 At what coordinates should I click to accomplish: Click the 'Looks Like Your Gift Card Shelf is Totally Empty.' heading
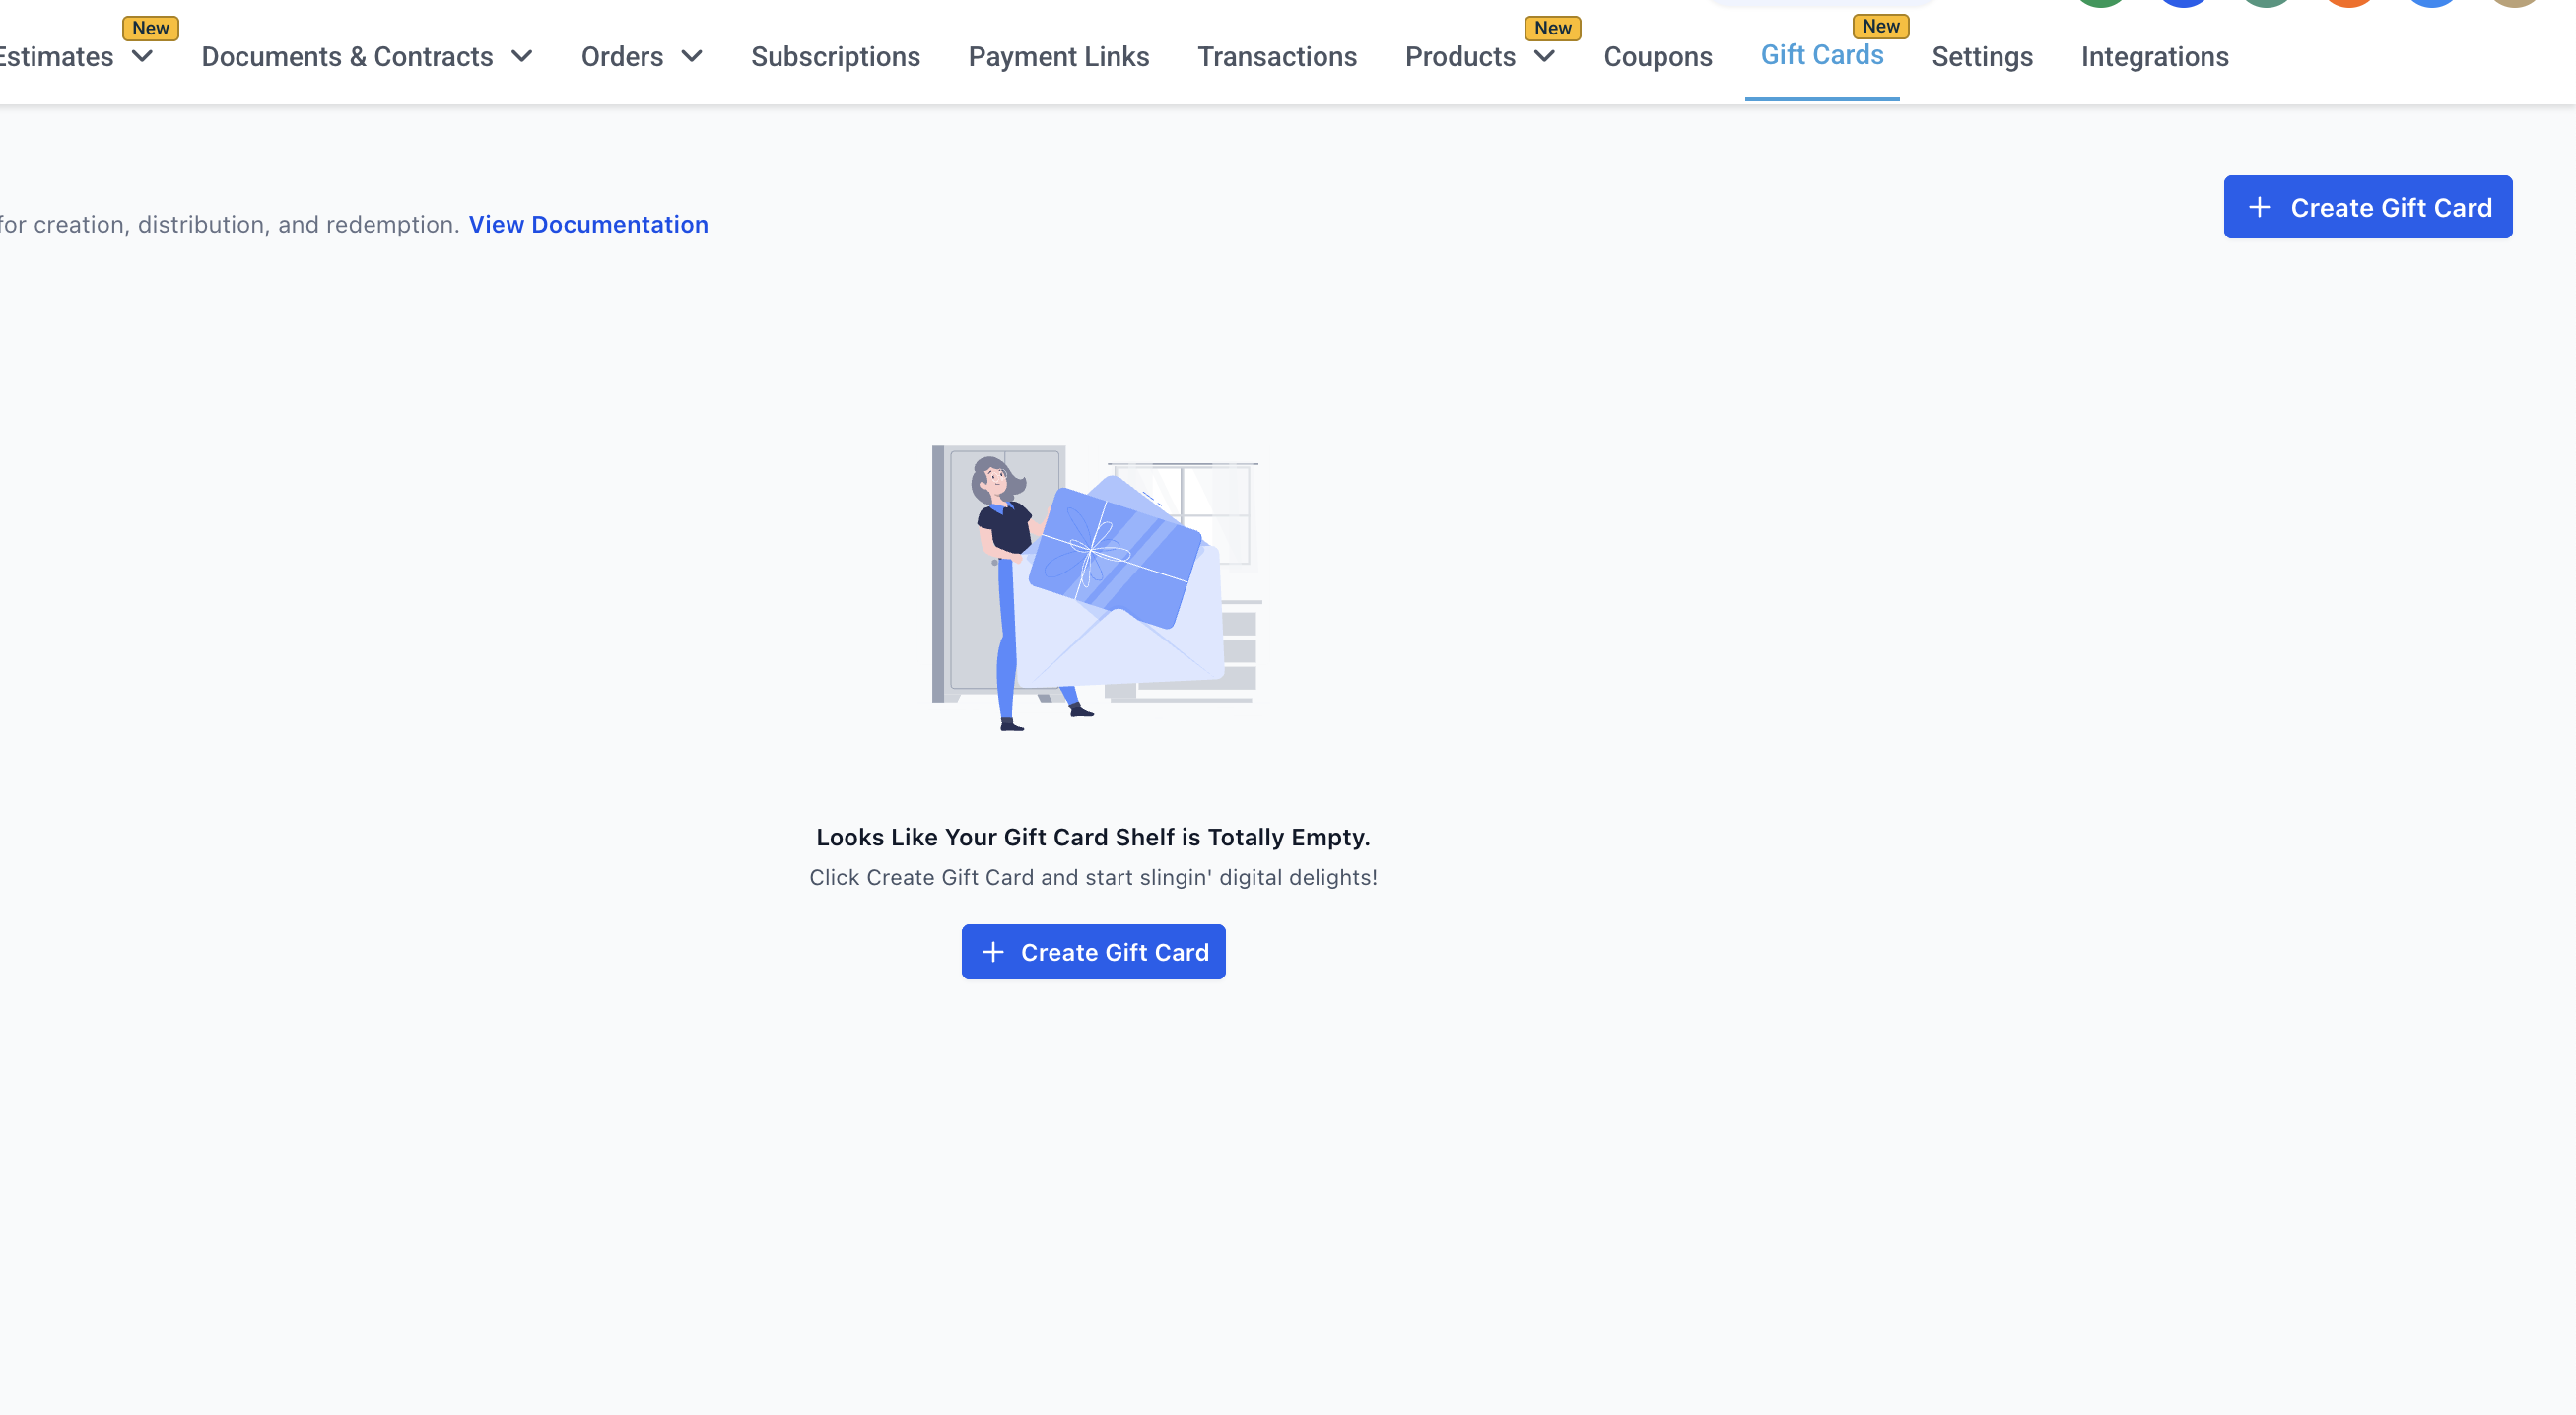click(1093, 837)
